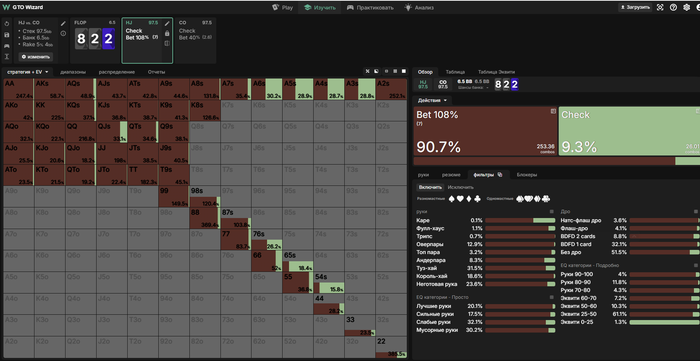Select Исключить filter mode
This screenshot has height=361, width=700.
coord(461,187)
